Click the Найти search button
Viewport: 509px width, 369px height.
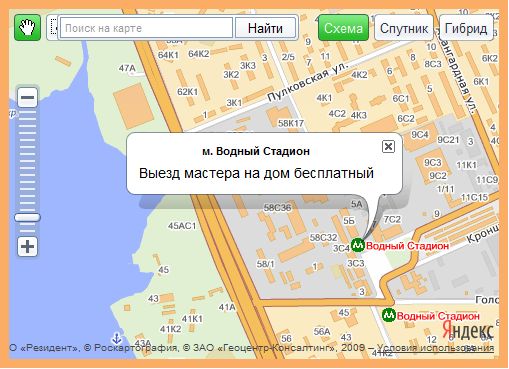265,28
